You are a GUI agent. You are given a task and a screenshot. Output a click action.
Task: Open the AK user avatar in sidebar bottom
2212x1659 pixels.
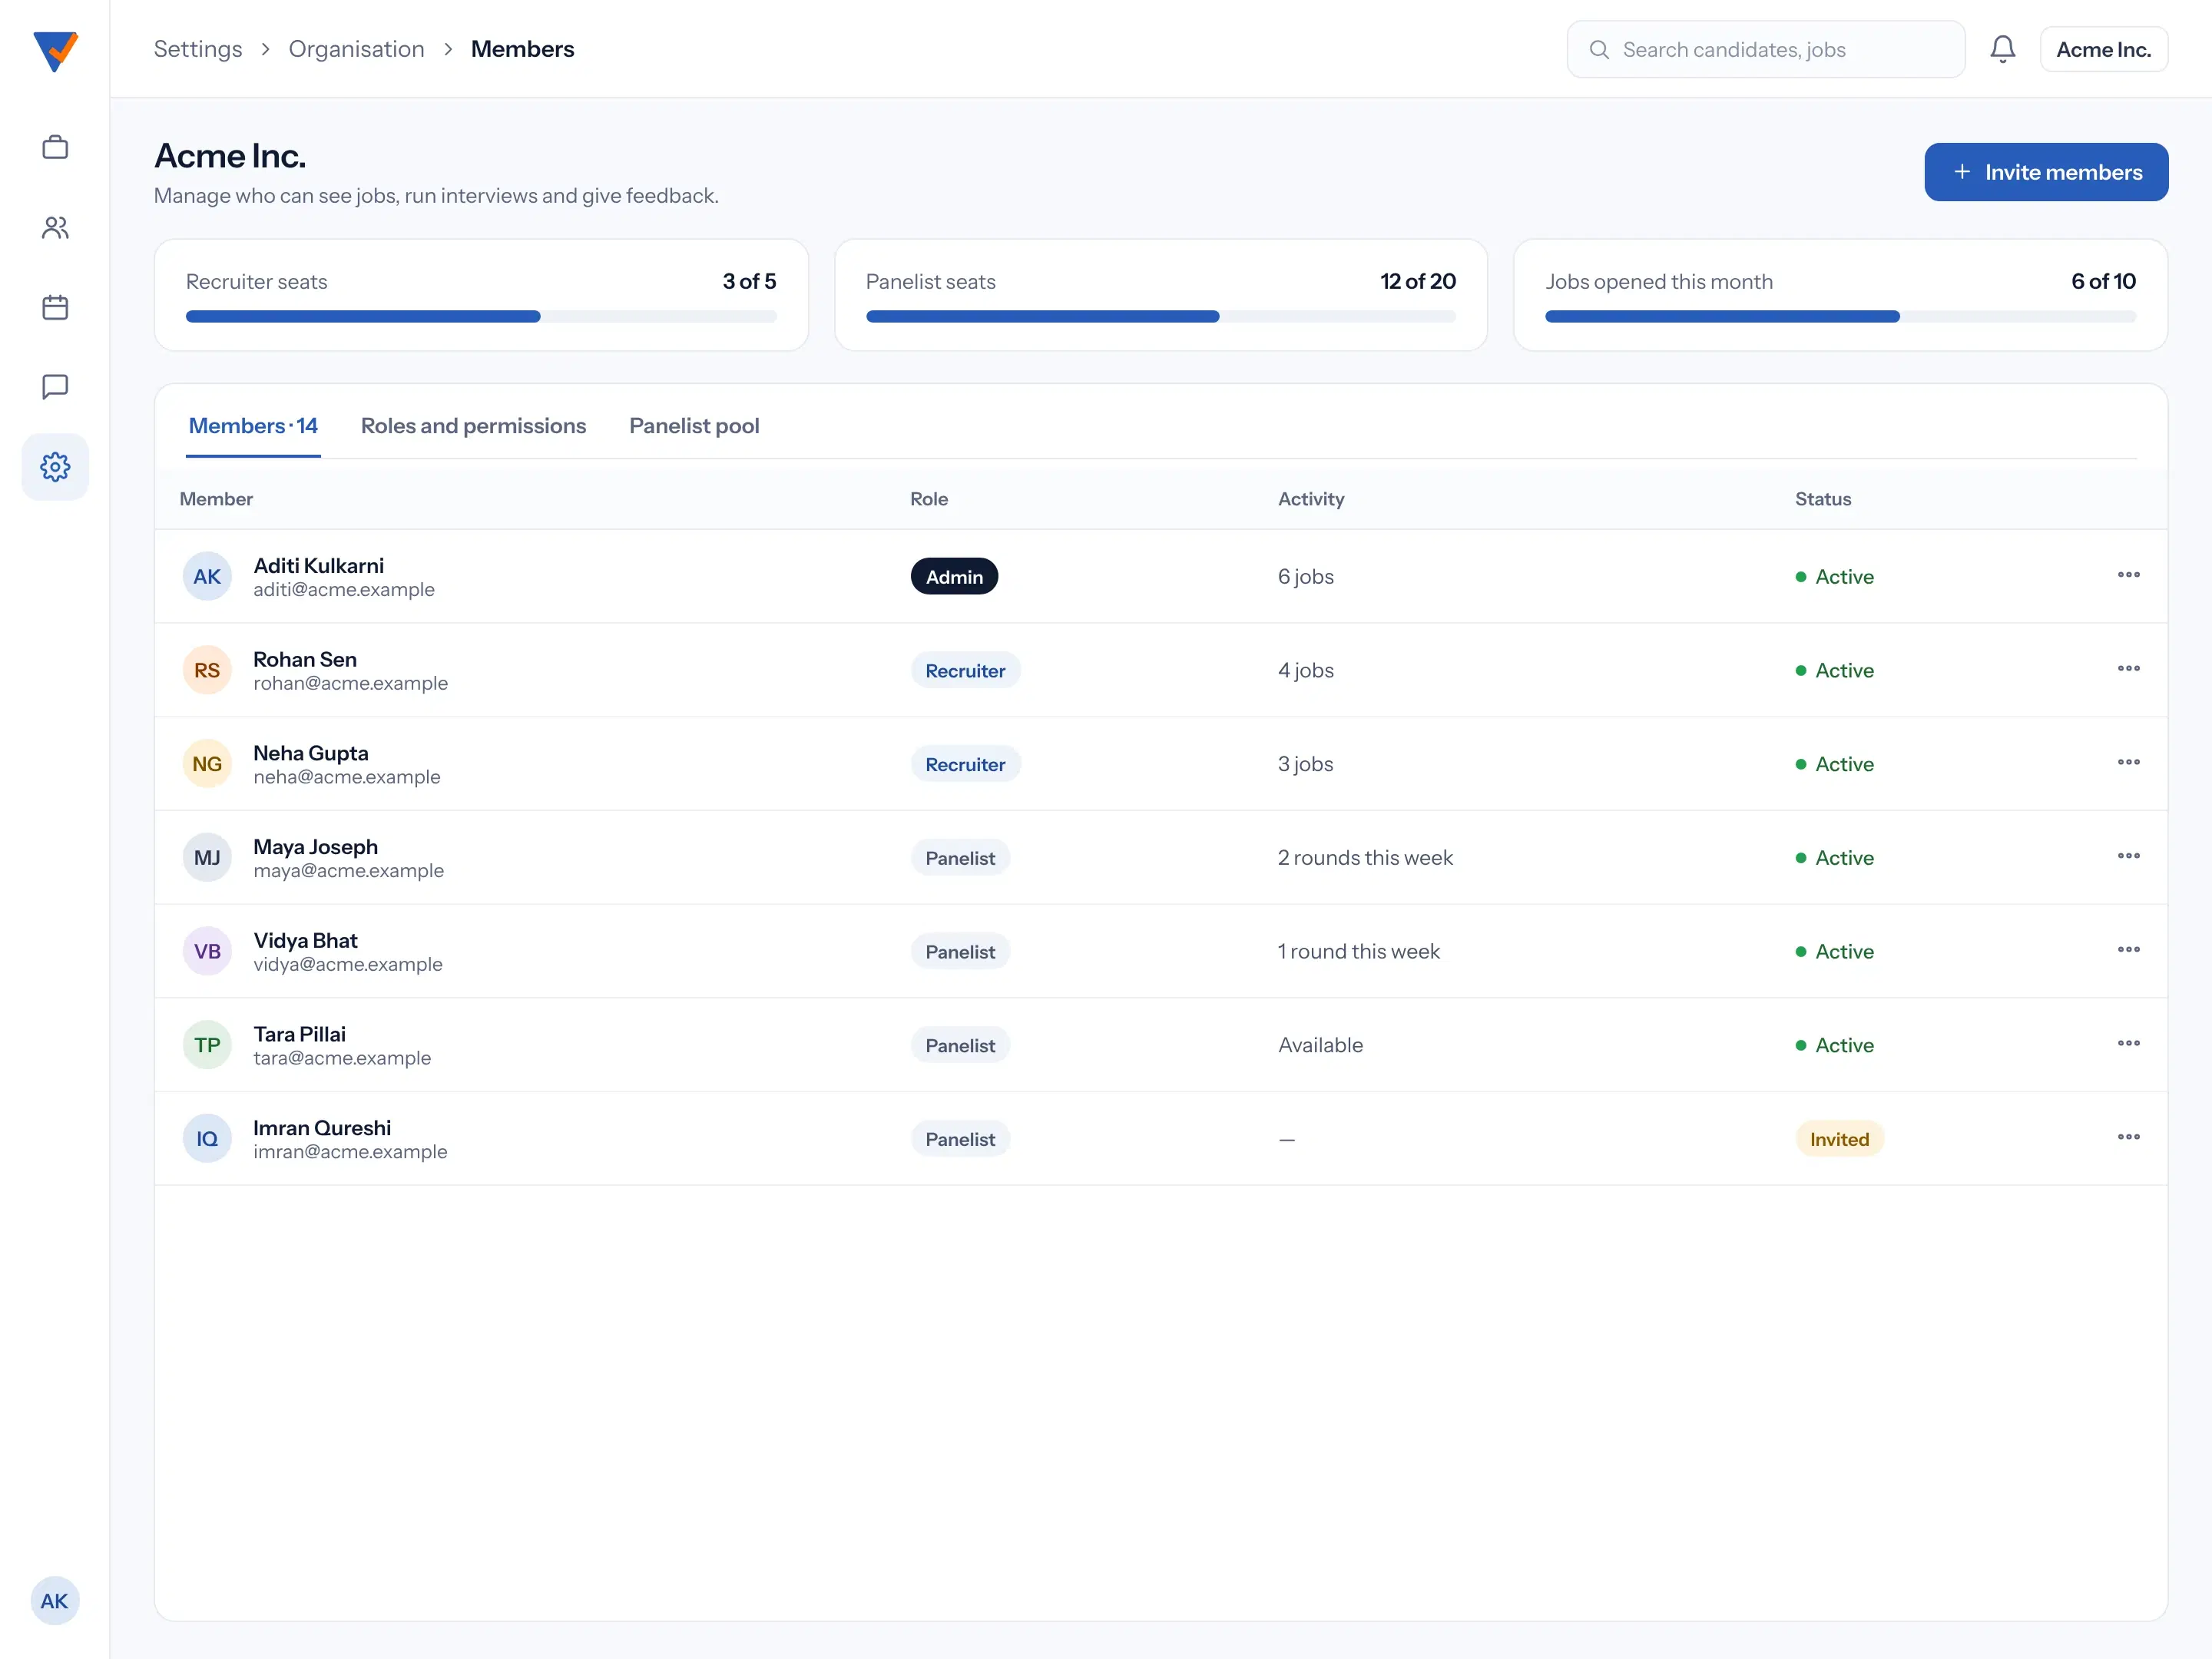coord(55,1601)
